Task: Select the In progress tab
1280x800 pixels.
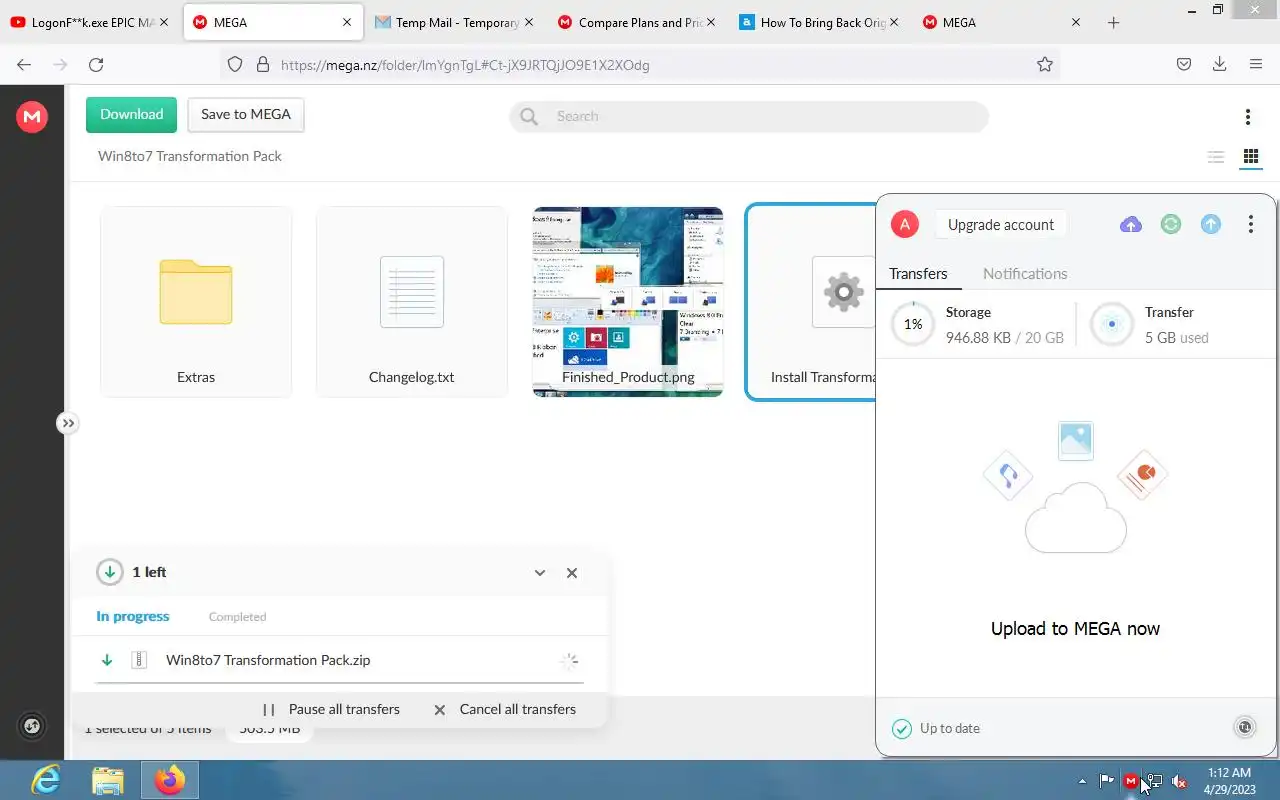Action: (133, 616)
